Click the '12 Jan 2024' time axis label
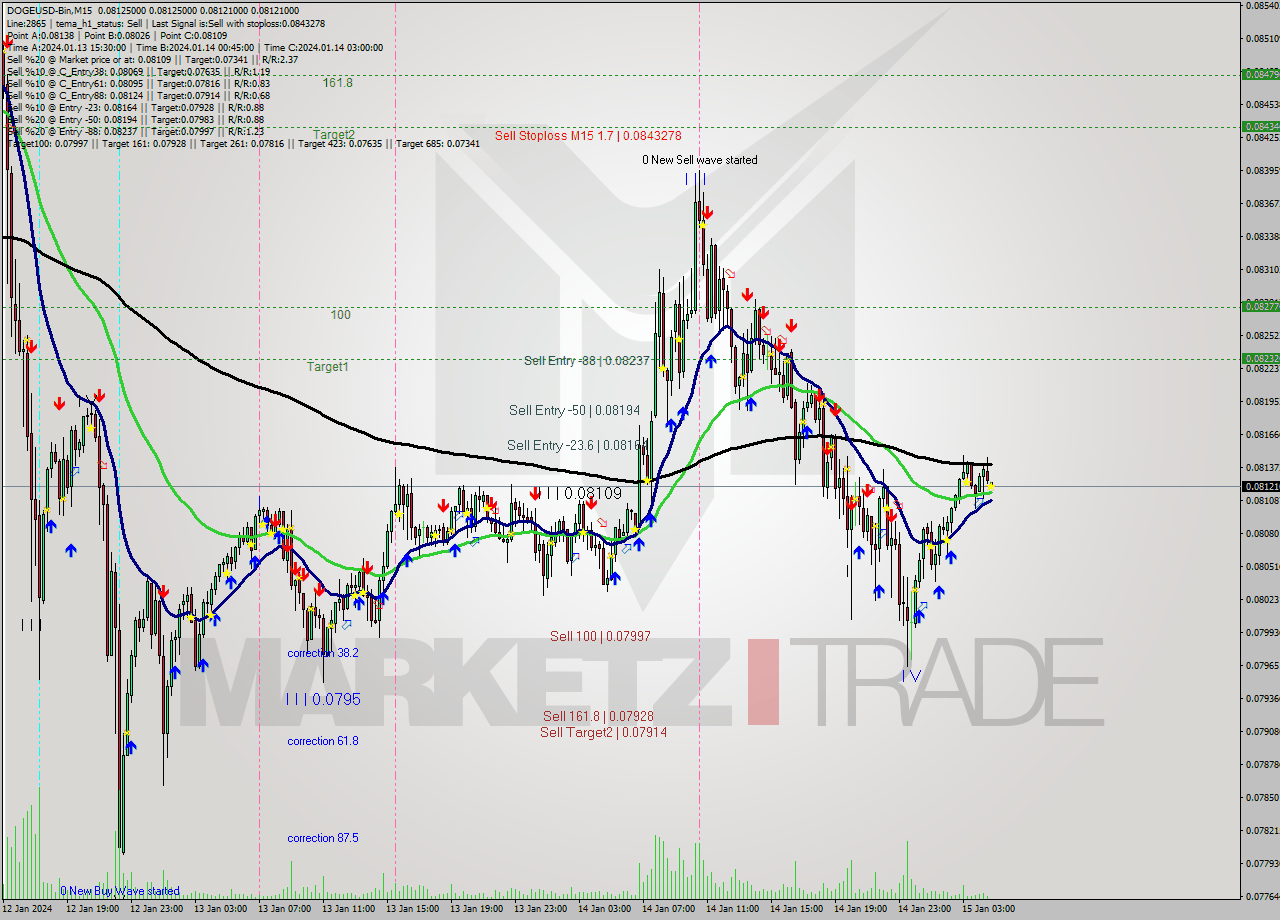Image resolution: width=1280 pixels, height=920 pixels. [x=26, y=909]
